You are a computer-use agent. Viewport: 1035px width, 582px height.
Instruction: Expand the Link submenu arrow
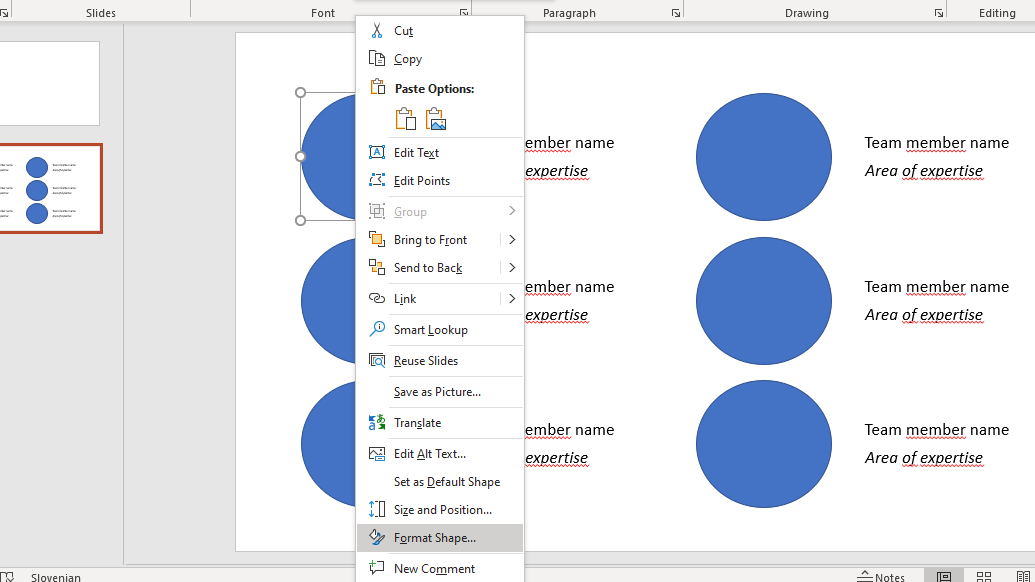512,298
